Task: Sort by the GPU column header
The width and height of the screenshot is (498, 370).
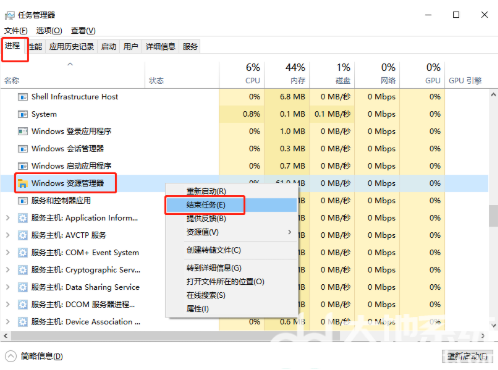Action: click(422, 74)
